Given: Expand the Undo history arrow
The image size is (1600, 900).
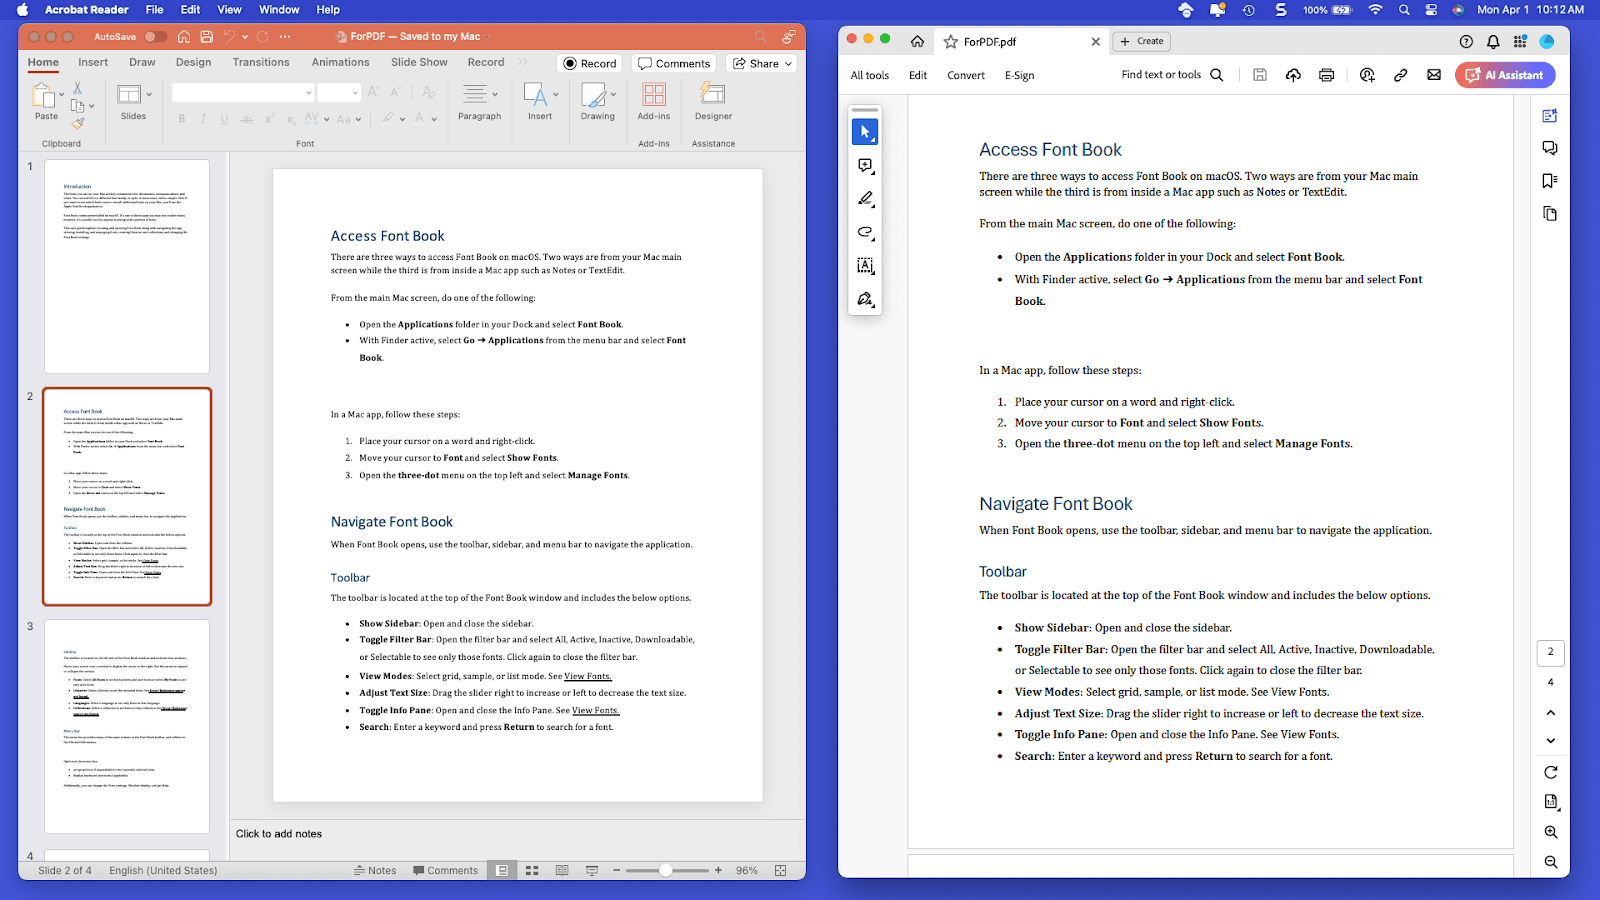Looking at the screenshot, I should tap(245, 37).
